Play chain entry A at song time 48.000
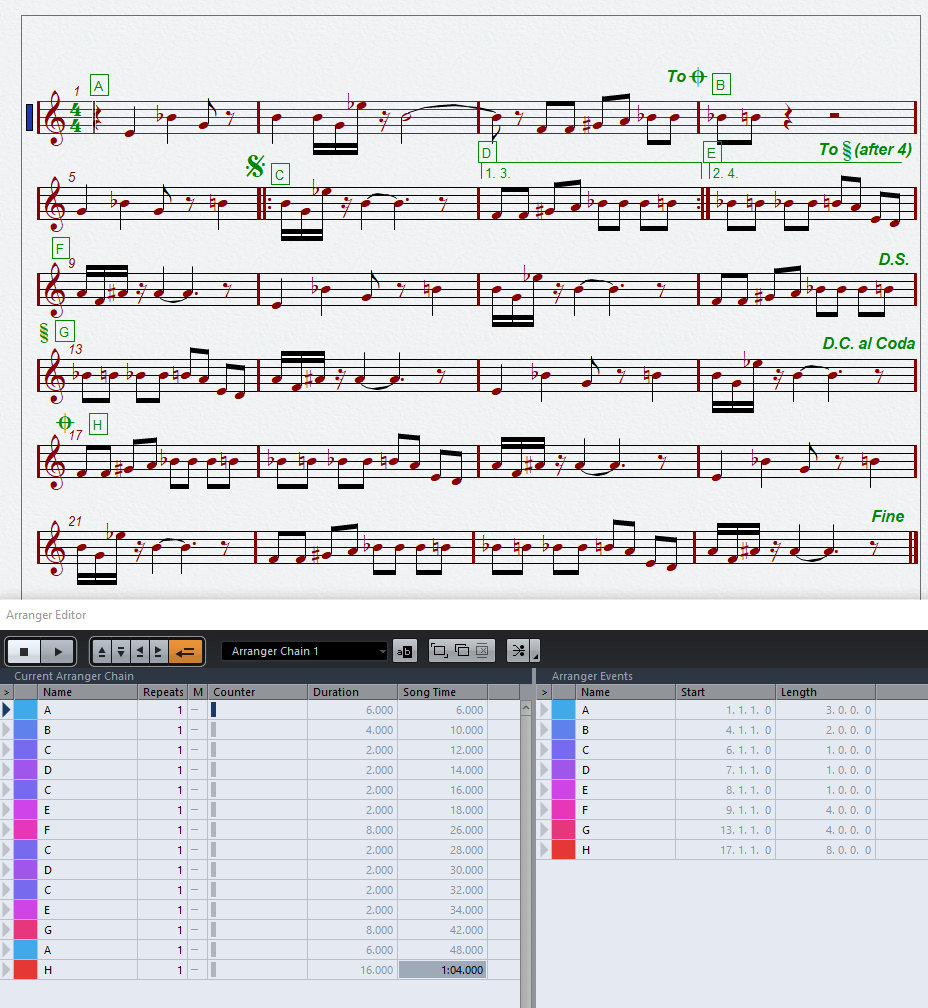This screenshot has height=1008, width=928. 6,950
